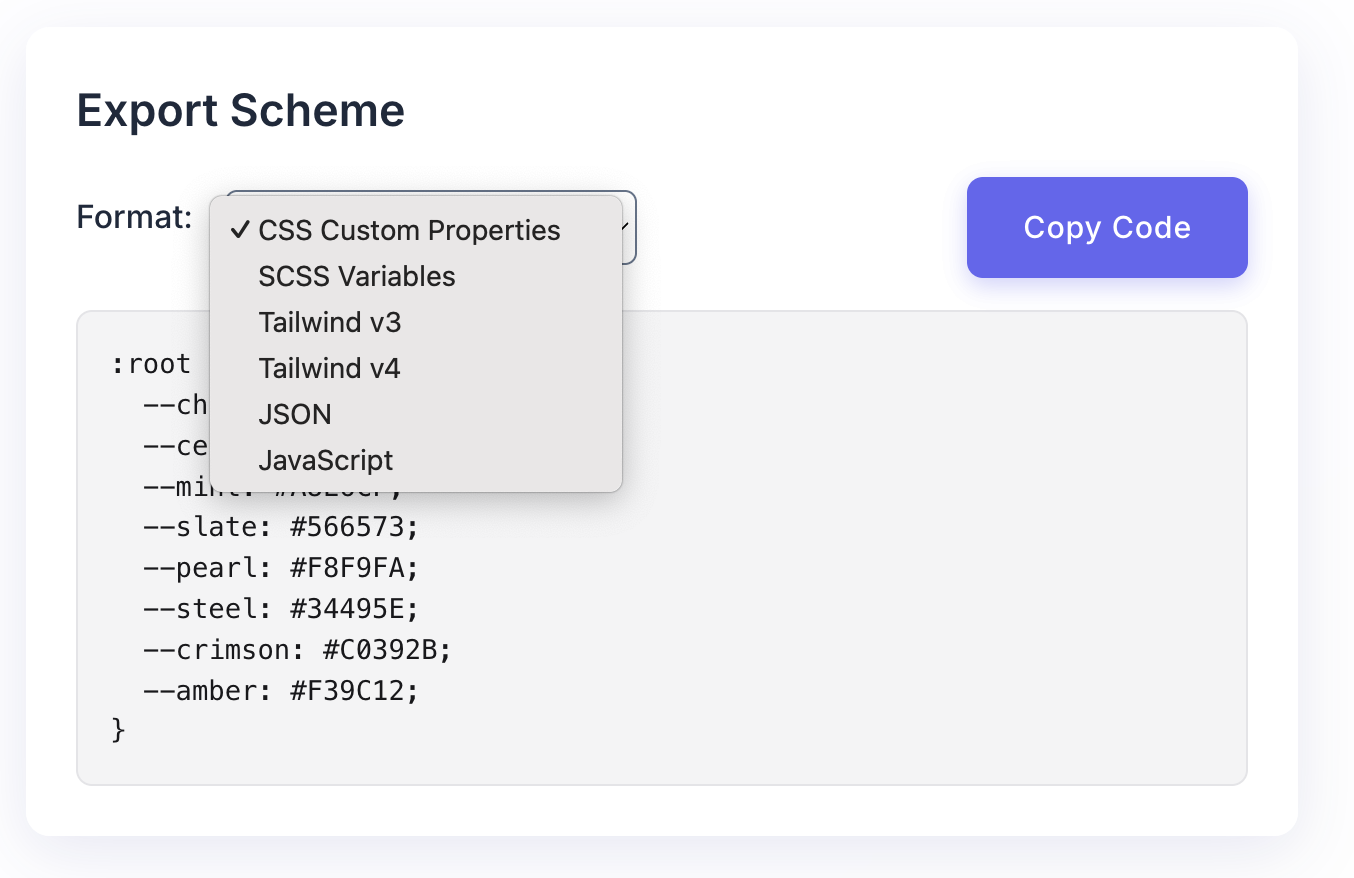This screenshot has height=878, width=1354.
Task: Click the --pearl variable line
Action: [x=280, y=567]
